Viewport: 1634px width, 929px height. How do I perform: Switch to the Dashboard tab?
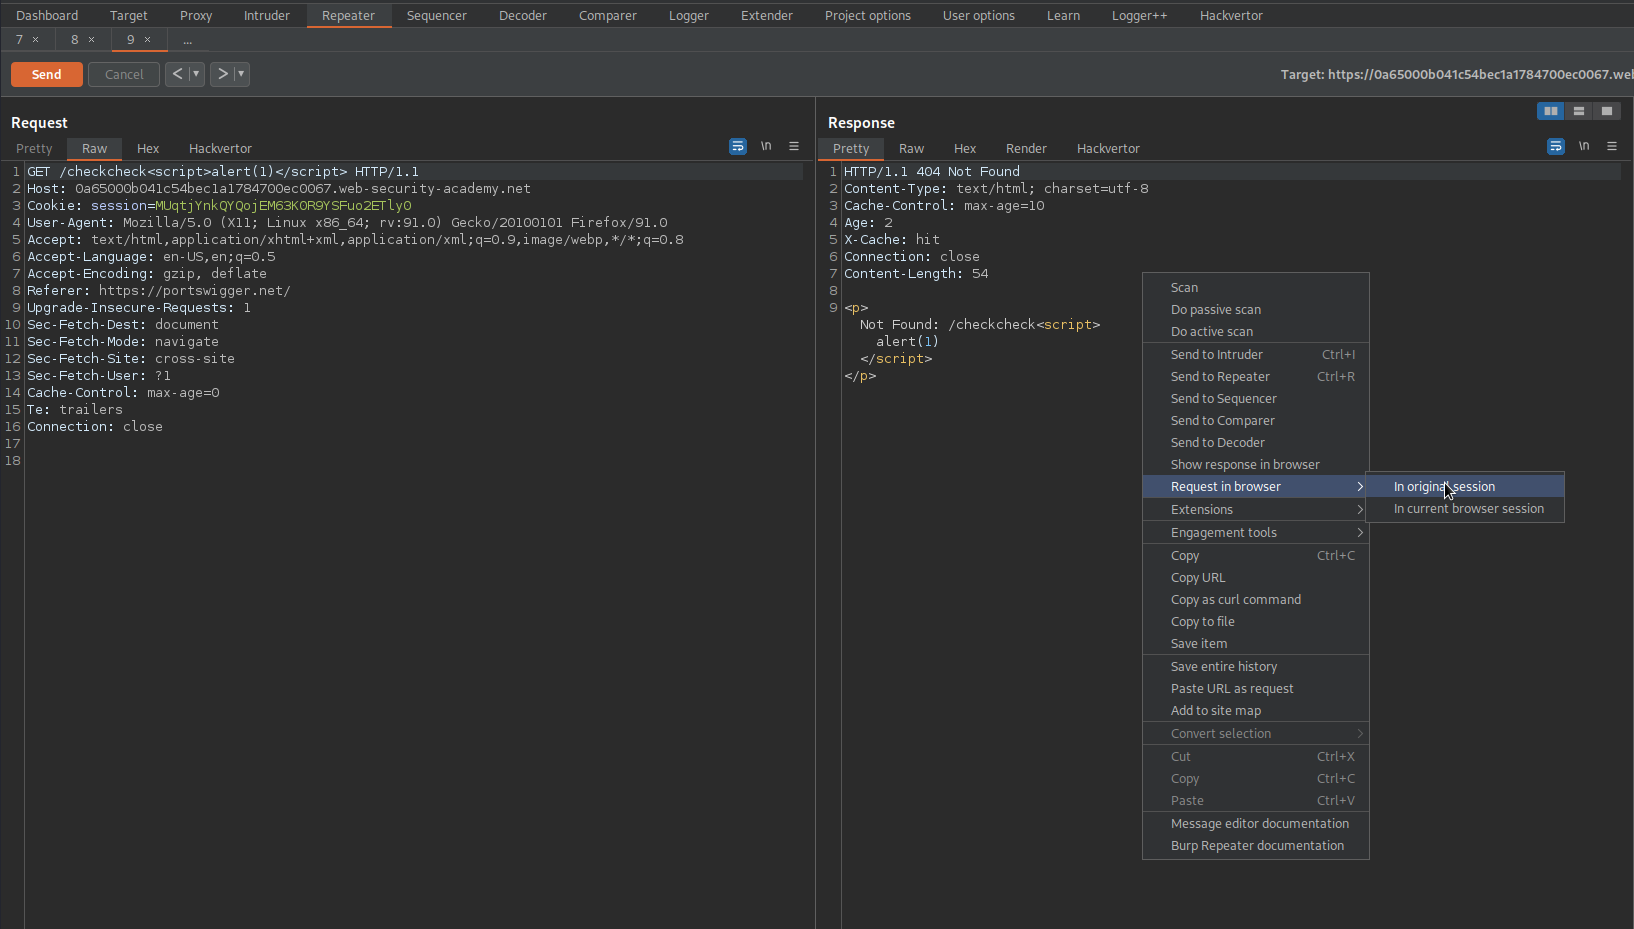tap(47, 15)
